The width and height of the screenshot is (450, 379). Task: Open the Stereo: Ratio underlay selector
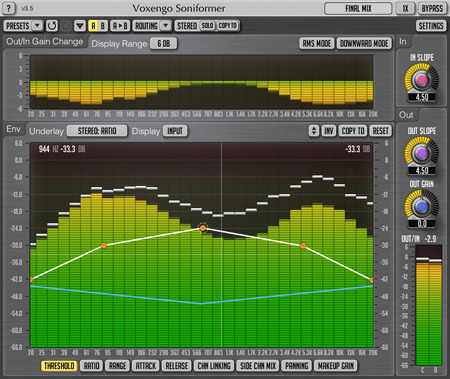pos(97,131)
